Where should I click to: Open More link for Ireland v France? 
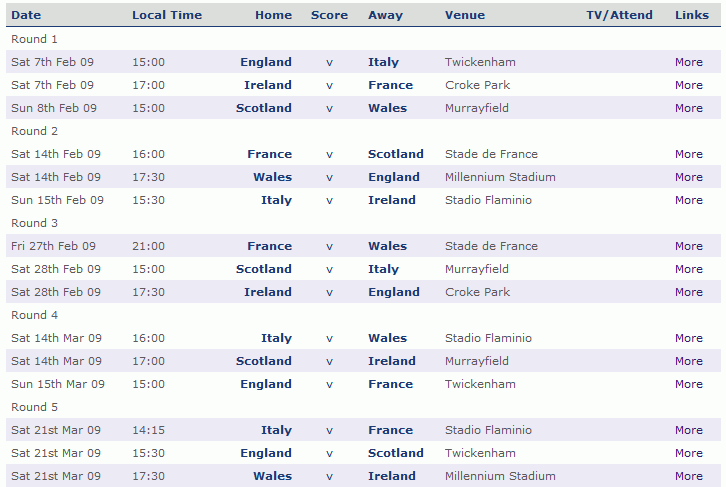(x=688, y=85)
